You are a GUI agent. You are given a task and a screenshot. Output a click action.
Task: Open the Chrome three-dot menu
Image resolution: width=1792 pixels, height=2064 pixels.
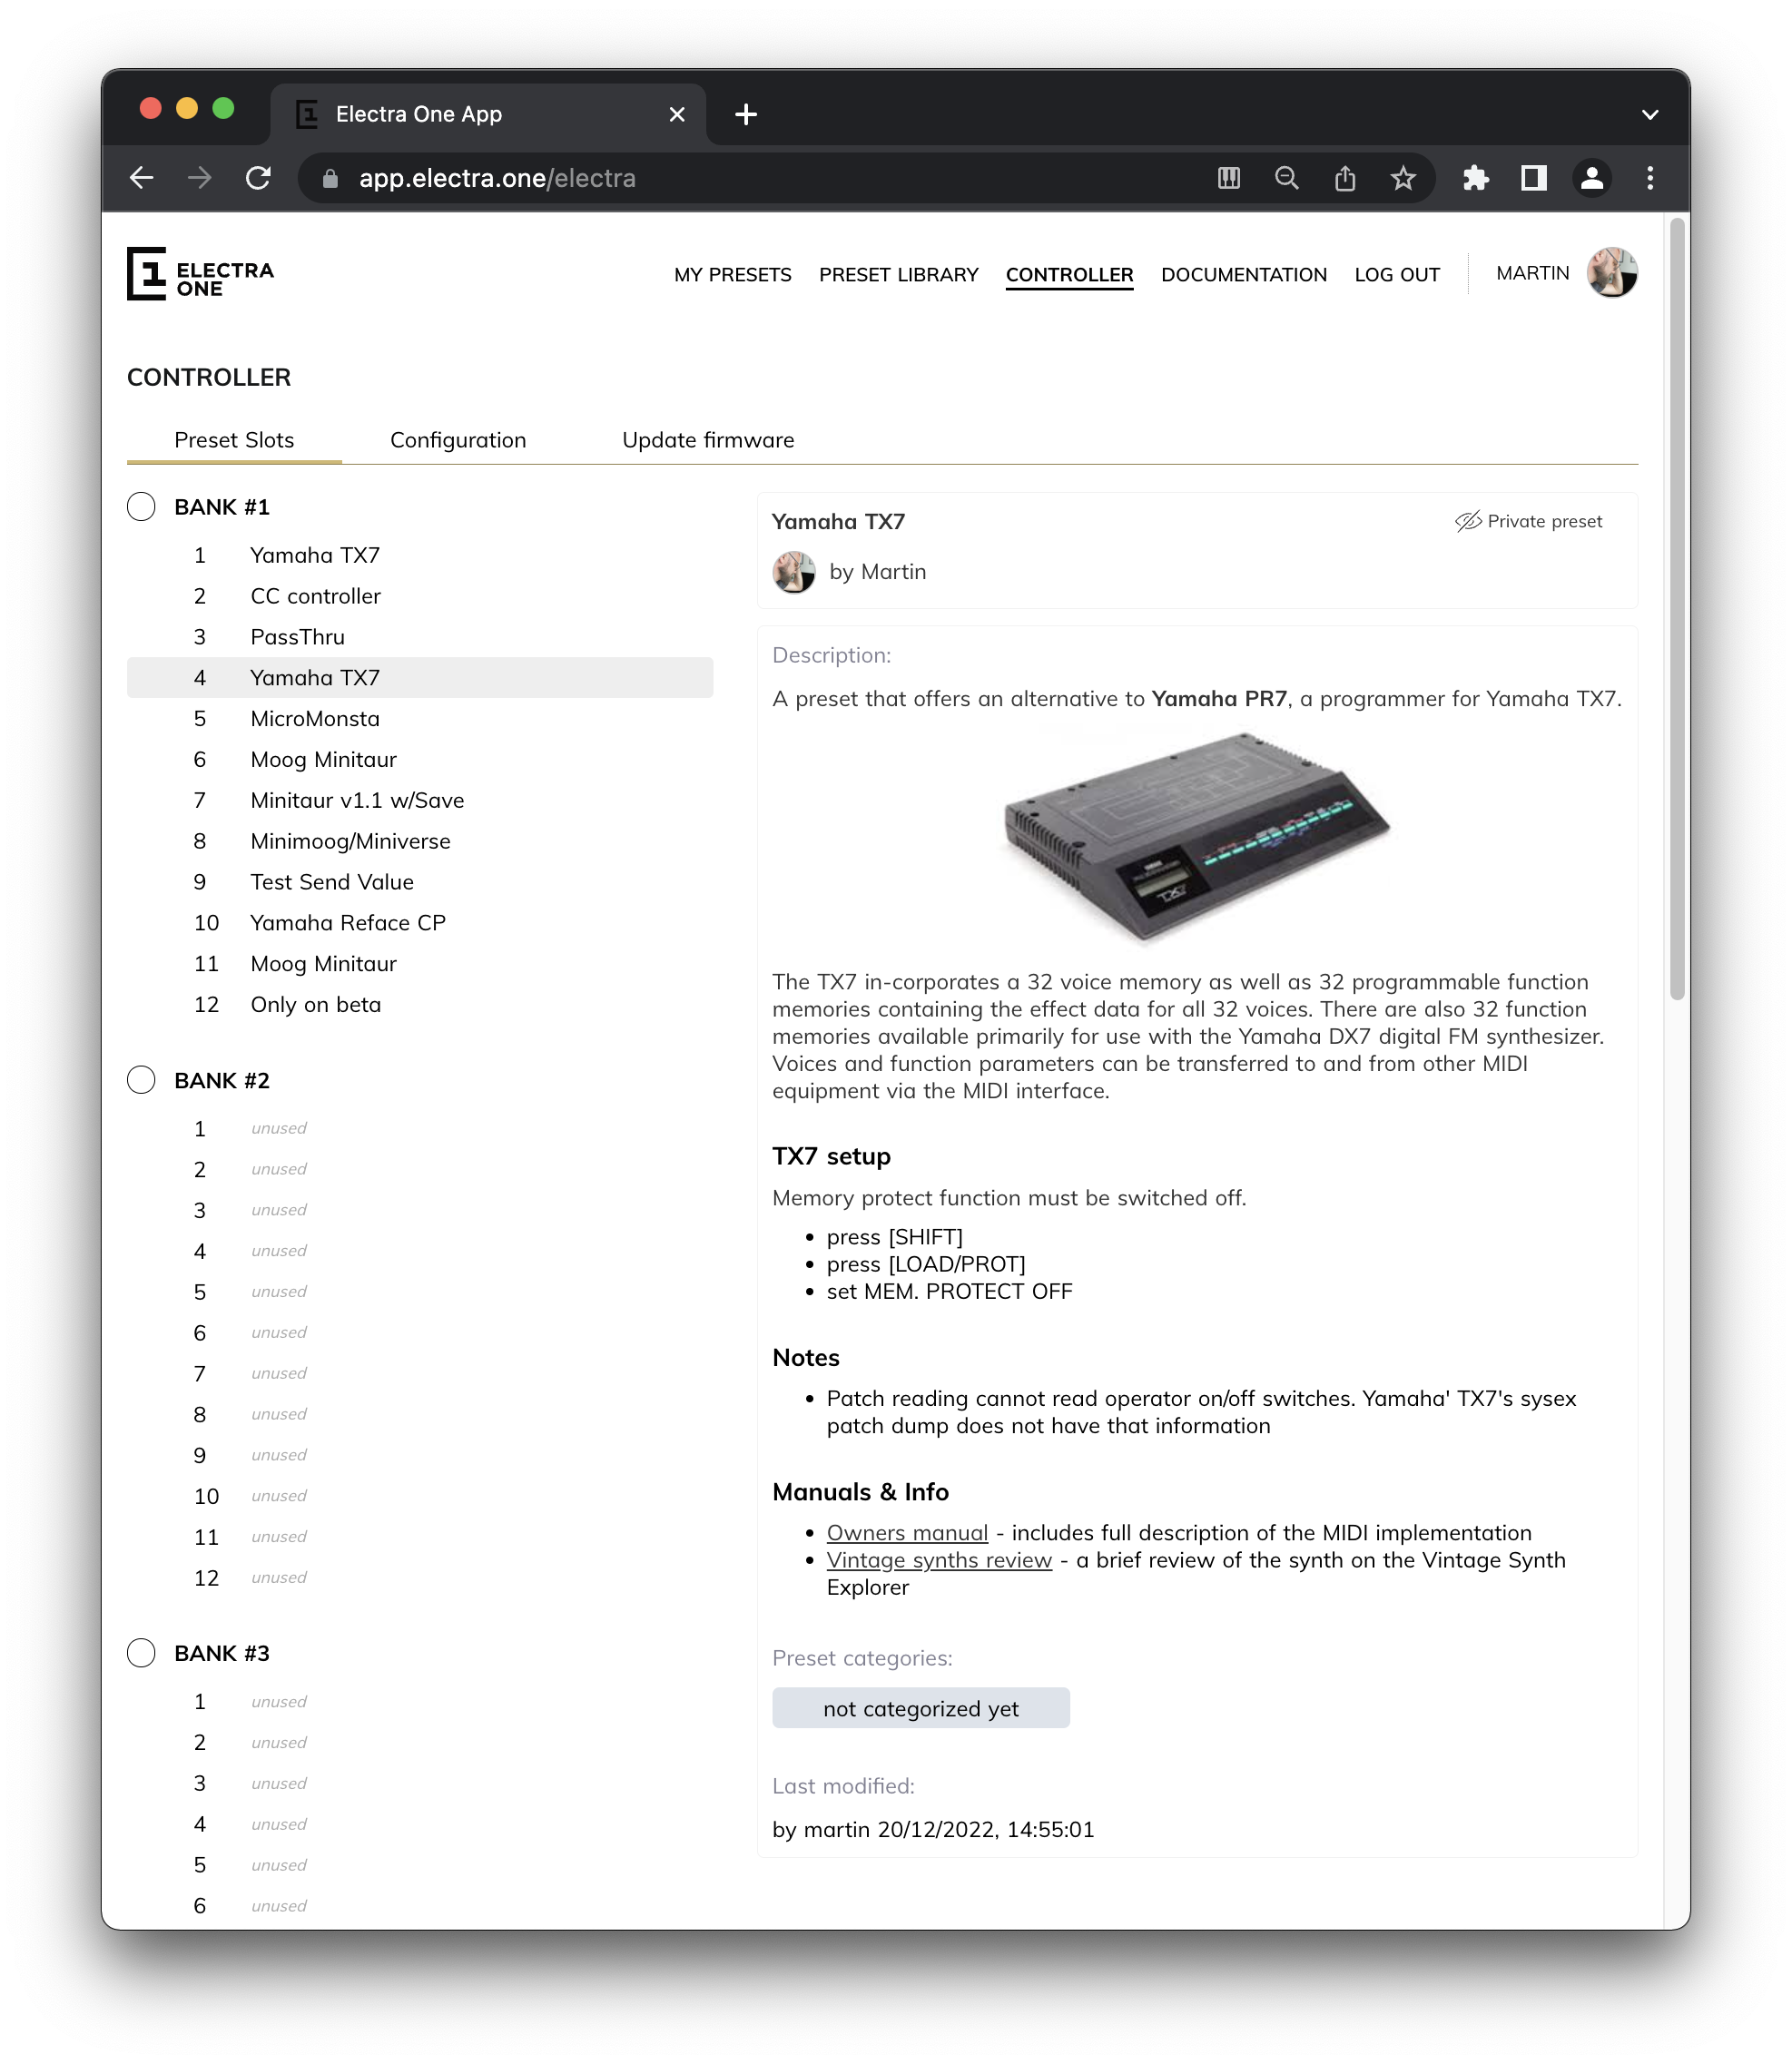tap(1650, 178)
